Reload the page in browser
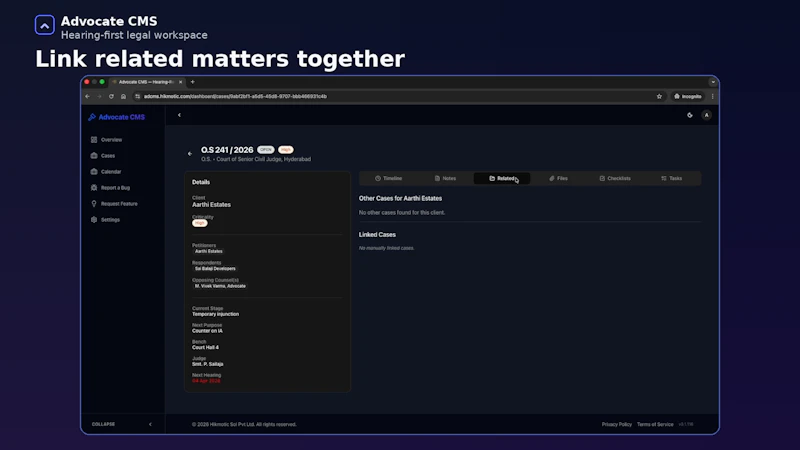 click(x=111, y=96)
